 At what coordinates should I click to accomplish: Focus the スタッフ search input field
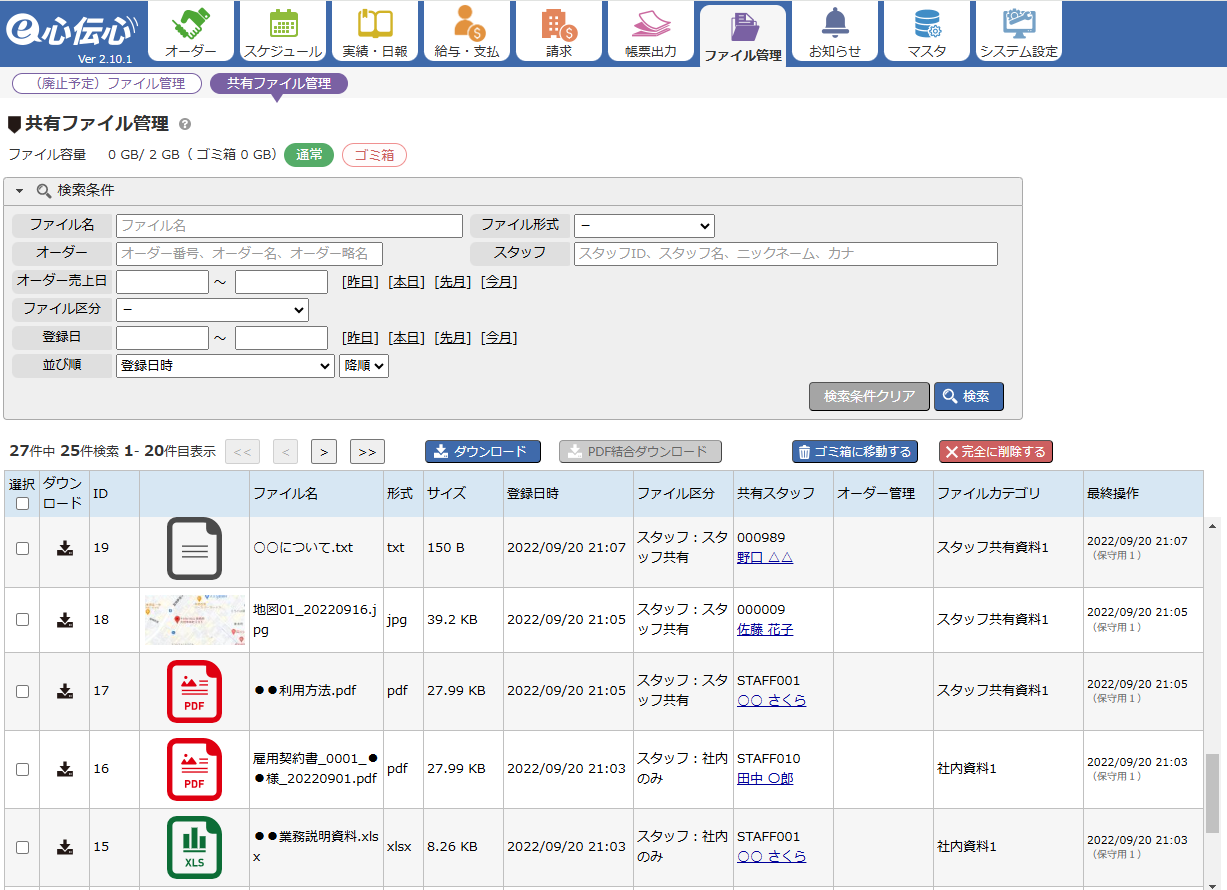(786, 254)
